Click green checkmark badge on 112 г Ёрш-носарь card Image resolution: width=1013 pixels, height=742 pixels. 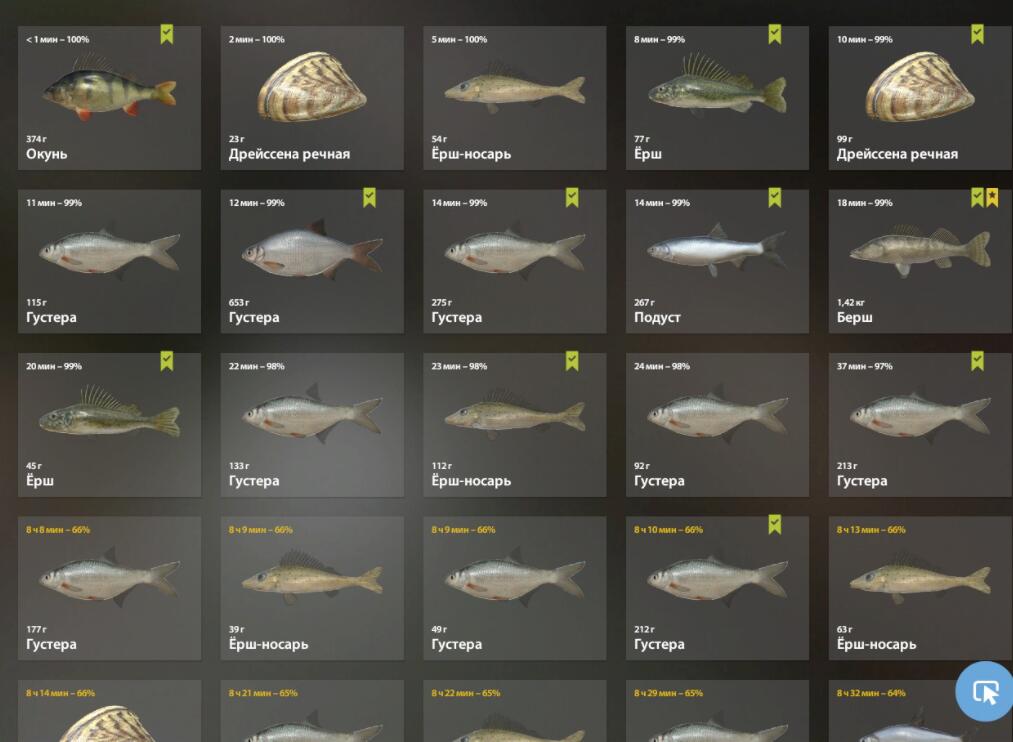click(x=572, y=361)
